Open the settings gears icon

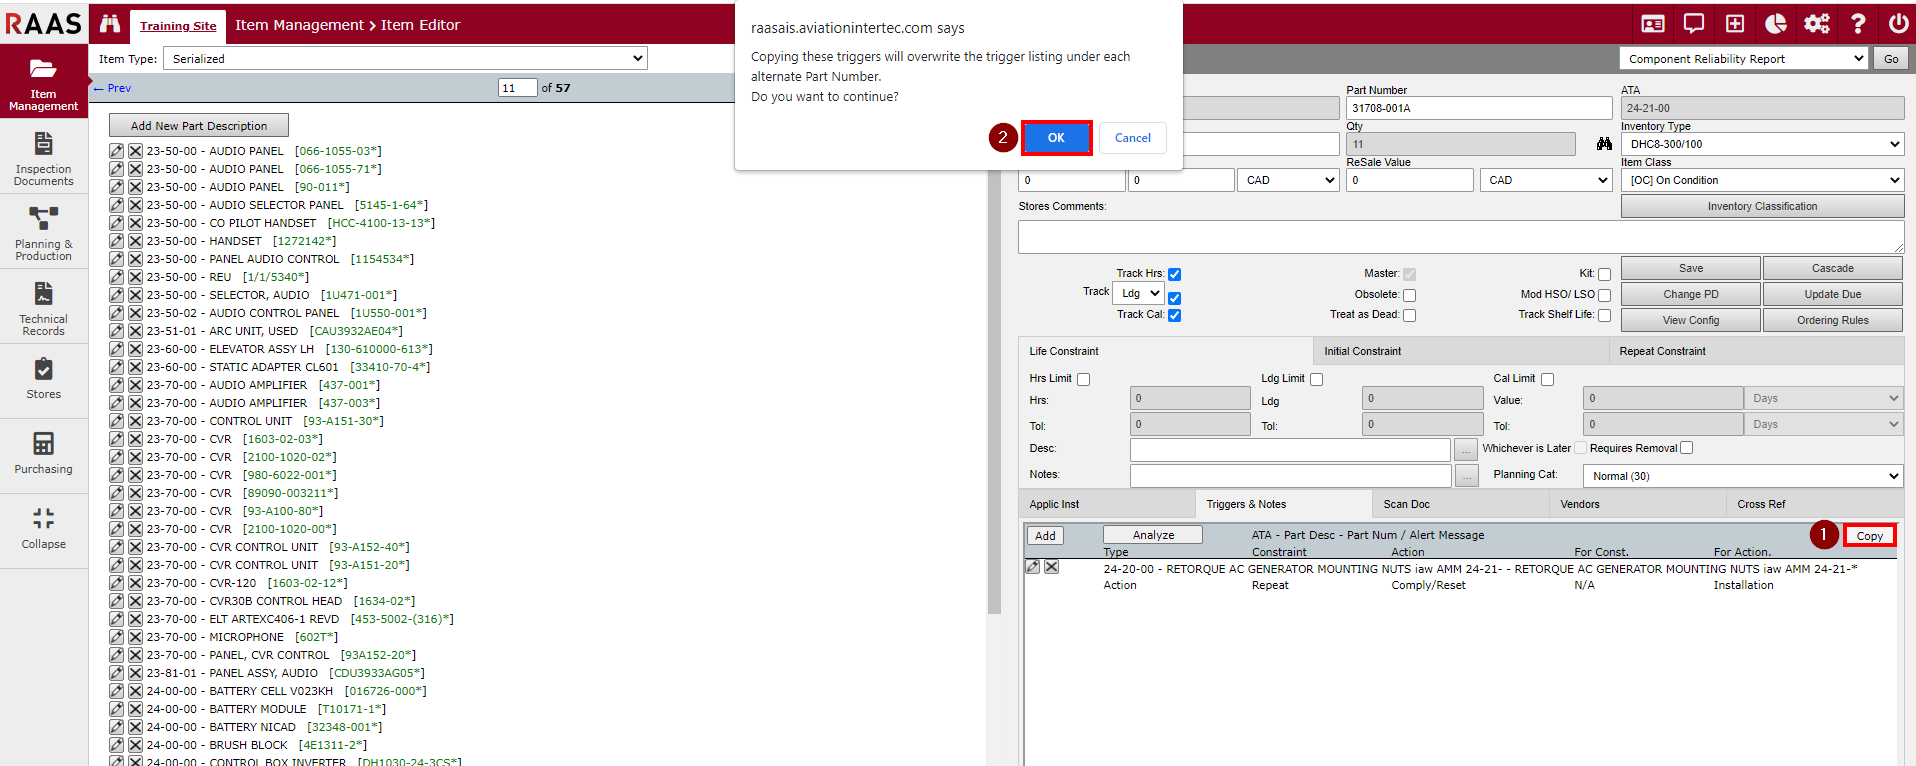pos(1816,24)
